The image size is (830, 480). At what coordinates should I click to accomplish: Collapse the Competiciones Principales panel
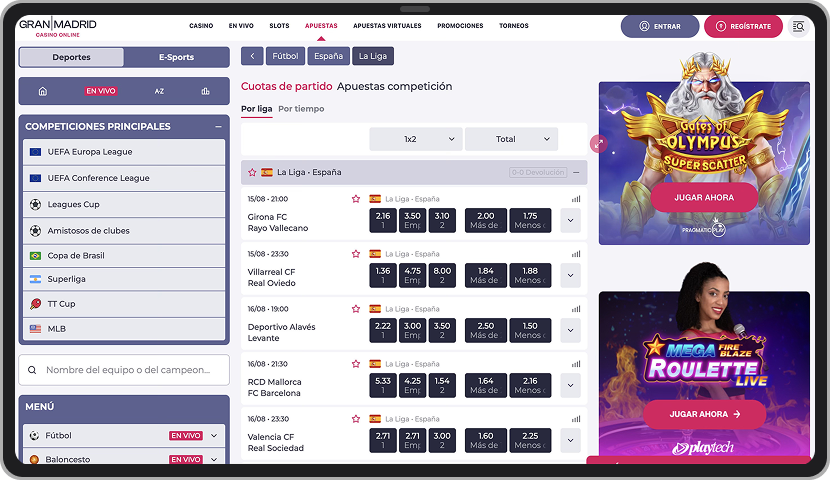pos(218,126)
